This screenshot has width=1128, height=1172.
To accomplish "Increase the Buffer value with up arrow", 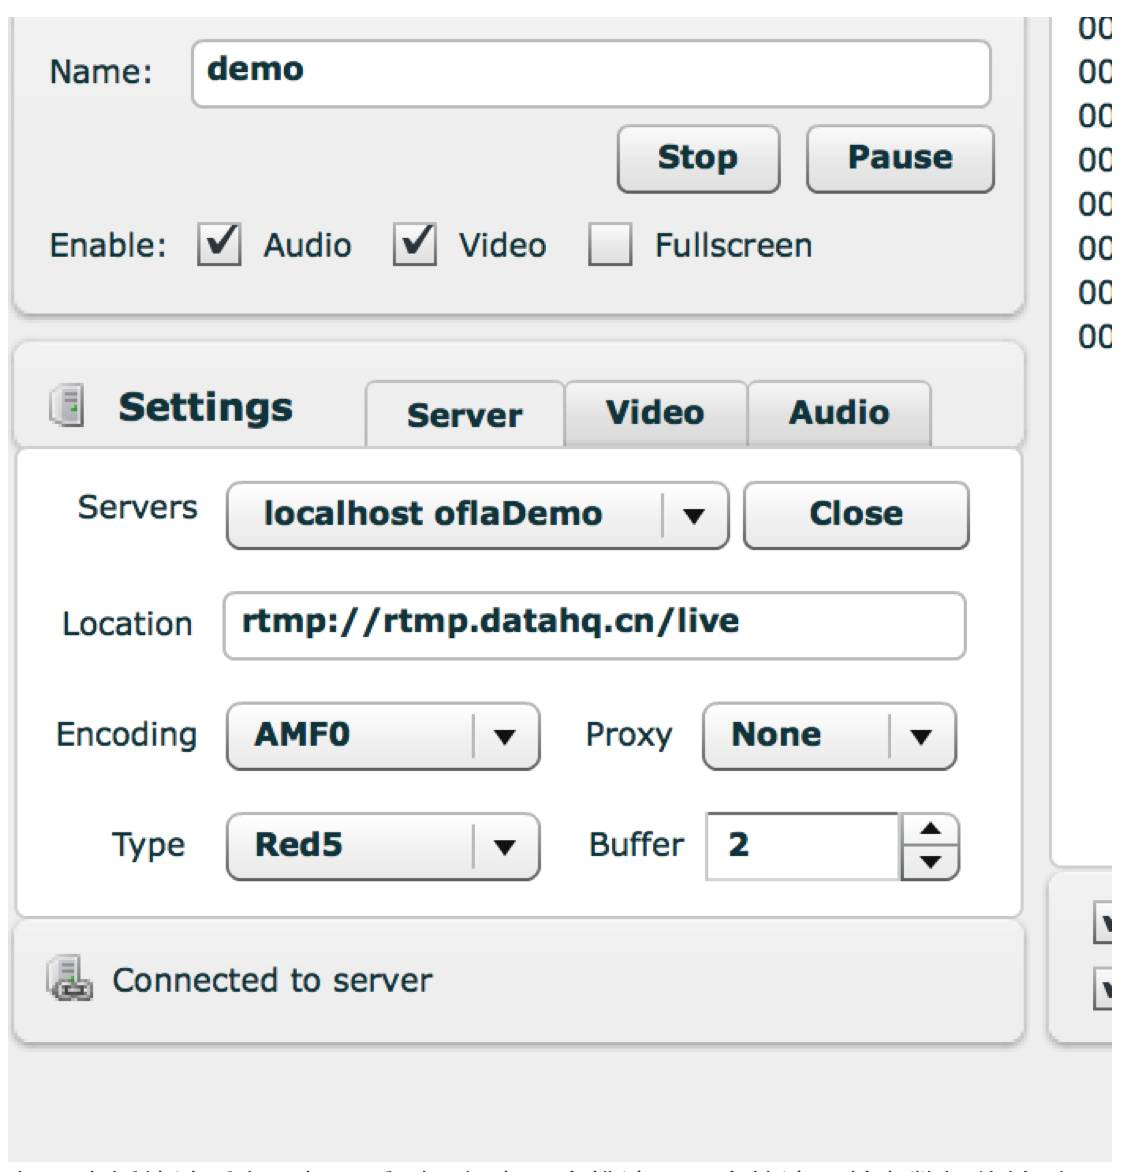I will (x=930, y=829).
